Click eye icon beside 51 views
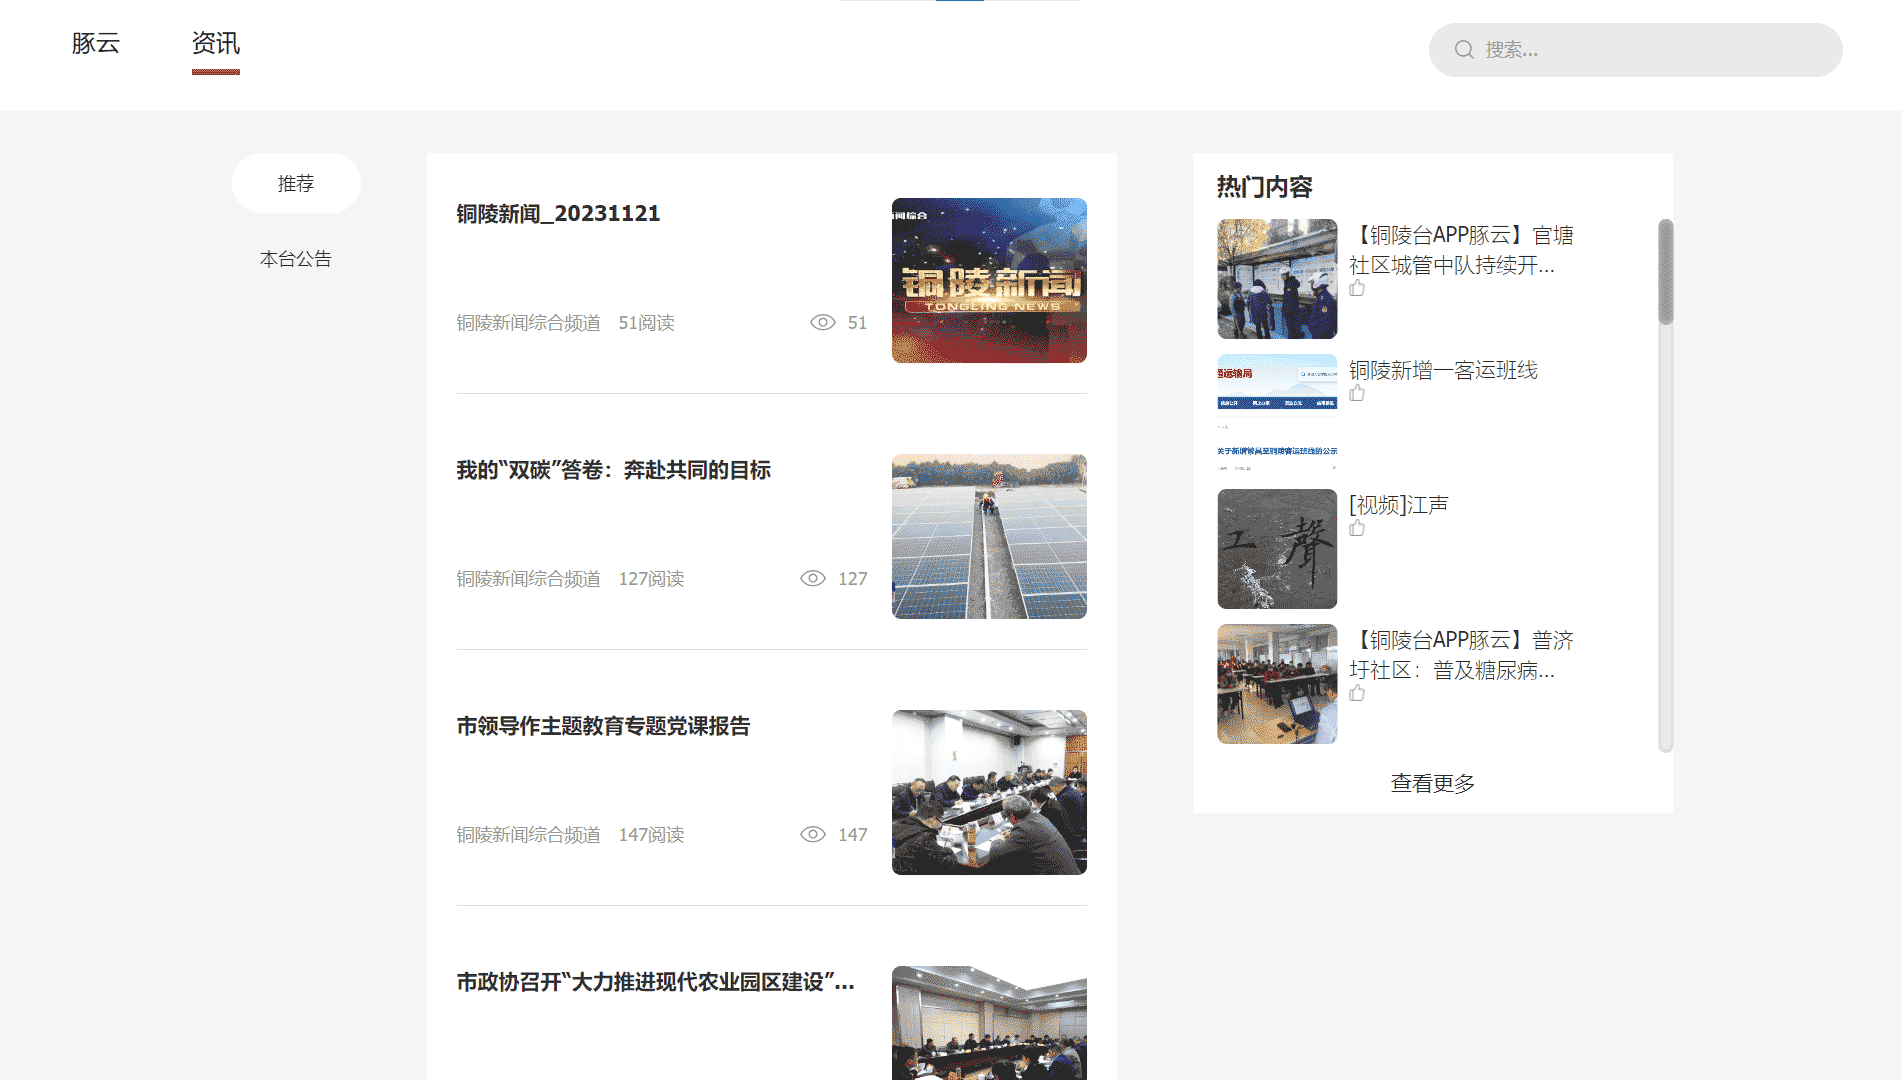Screen dimensions: 1902x1080 click(x=822, y=323)
